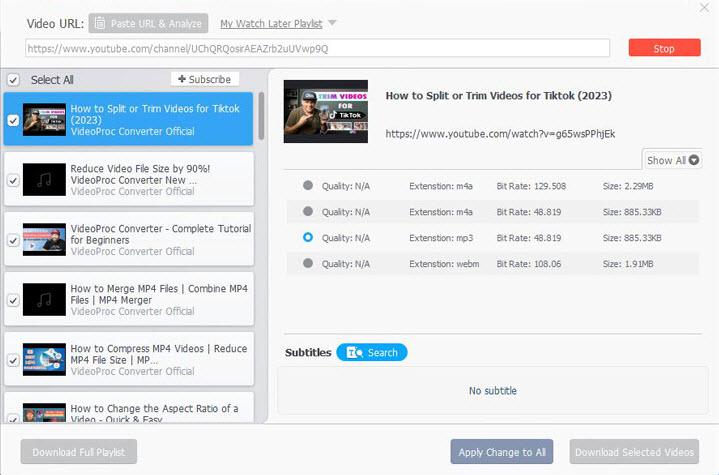Image resolution: width=719 pixels, height=475 pixels.
Task: Stop the URL analysis
Action: tap(664, 48)
